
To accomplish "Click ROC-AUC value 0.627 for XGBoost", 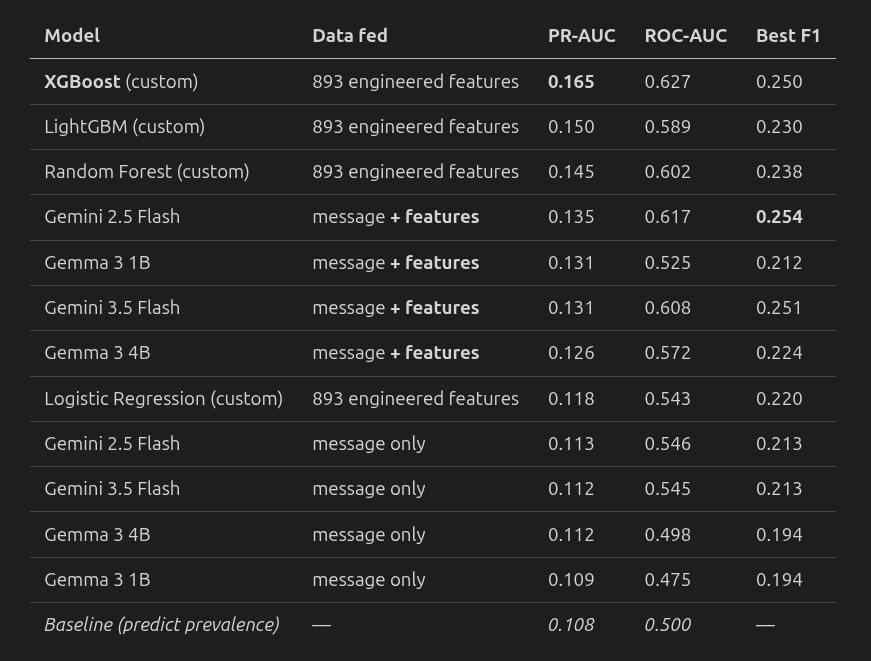I will pos(668,82).
